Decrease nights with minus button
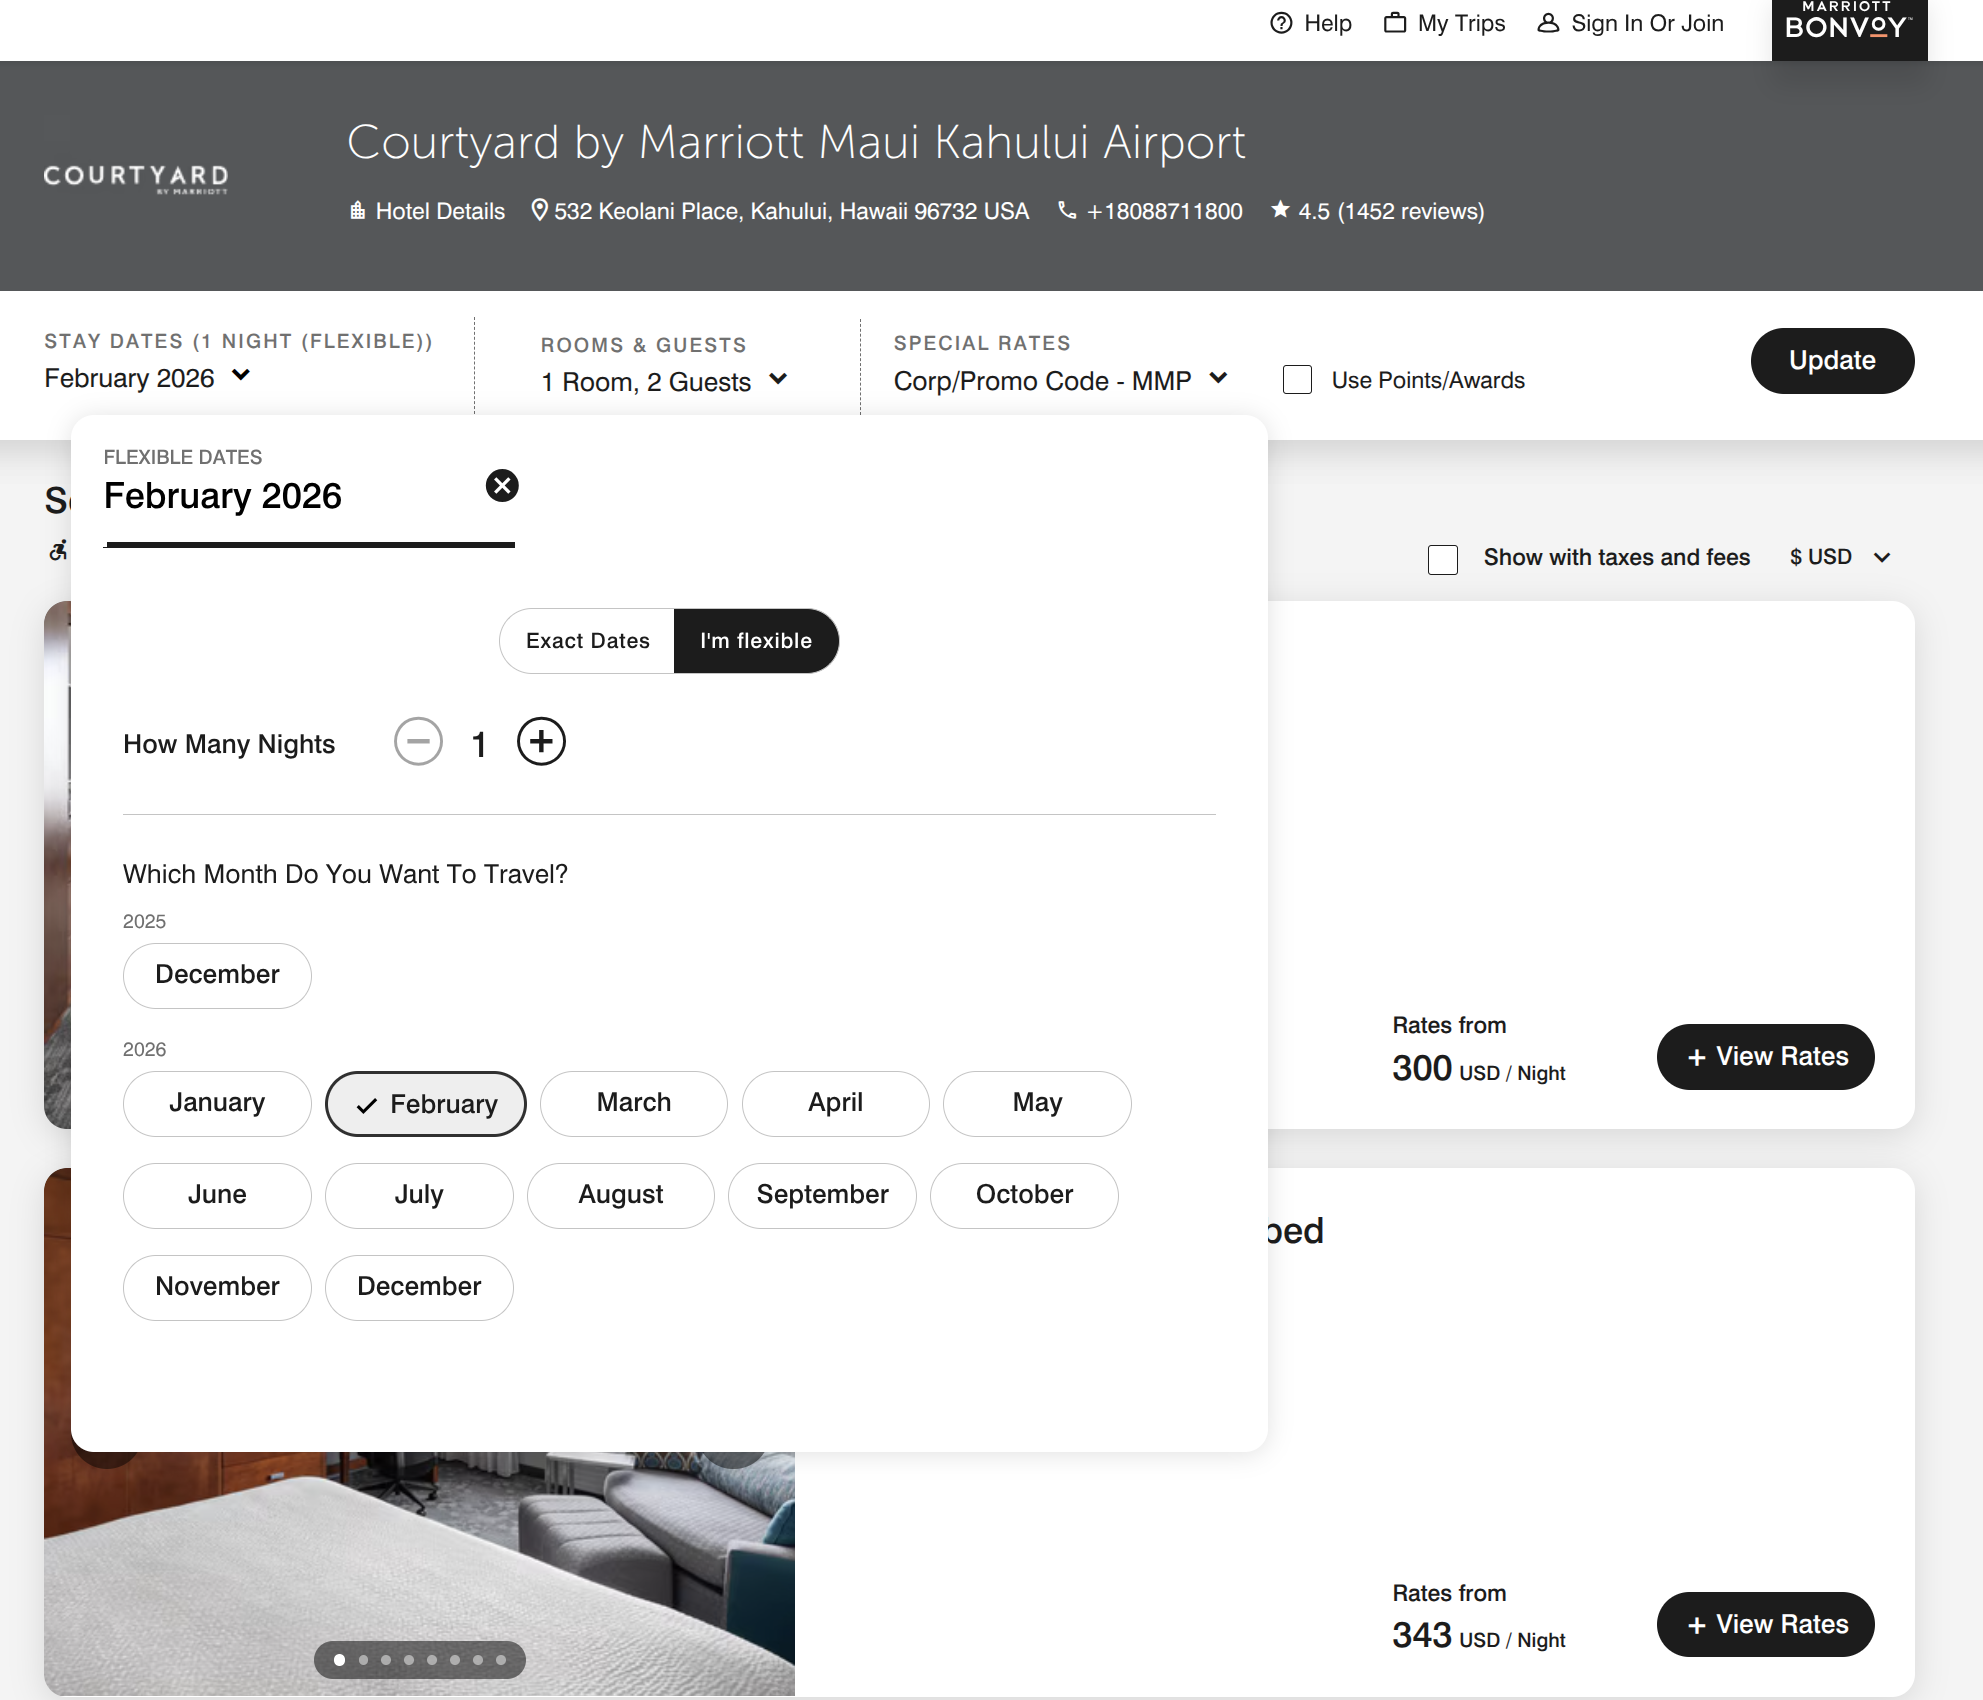Screen dimensions: 1983x1700 click(x=418, y=742)
